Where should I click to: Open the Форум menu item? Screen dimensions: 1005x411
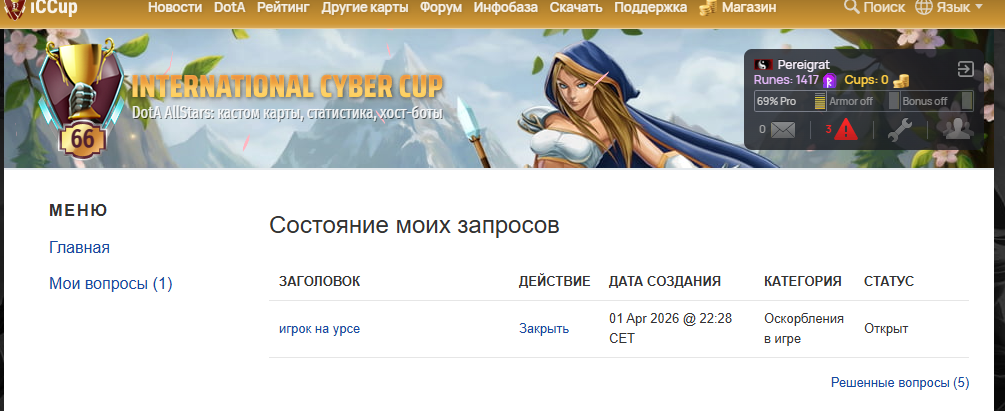441,8
